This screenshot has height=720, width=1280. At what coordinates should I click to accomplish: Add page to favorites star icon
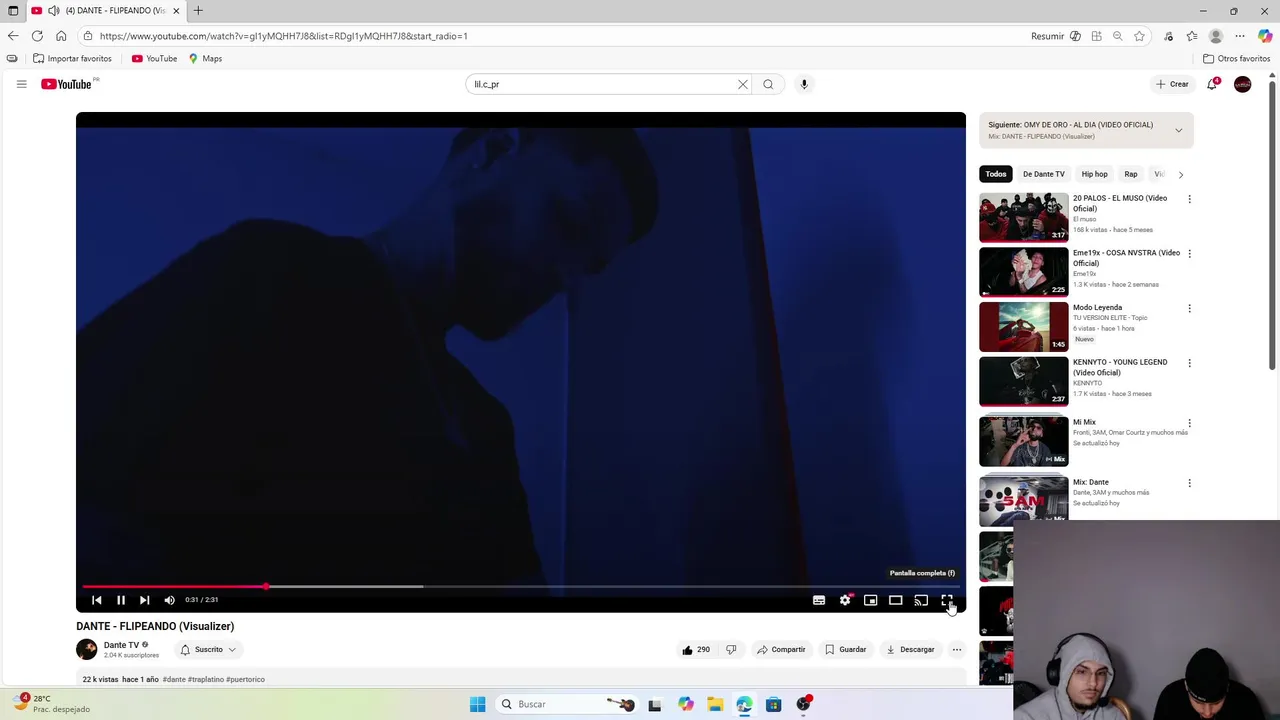pyautogui.click(x=1139, y=36)
